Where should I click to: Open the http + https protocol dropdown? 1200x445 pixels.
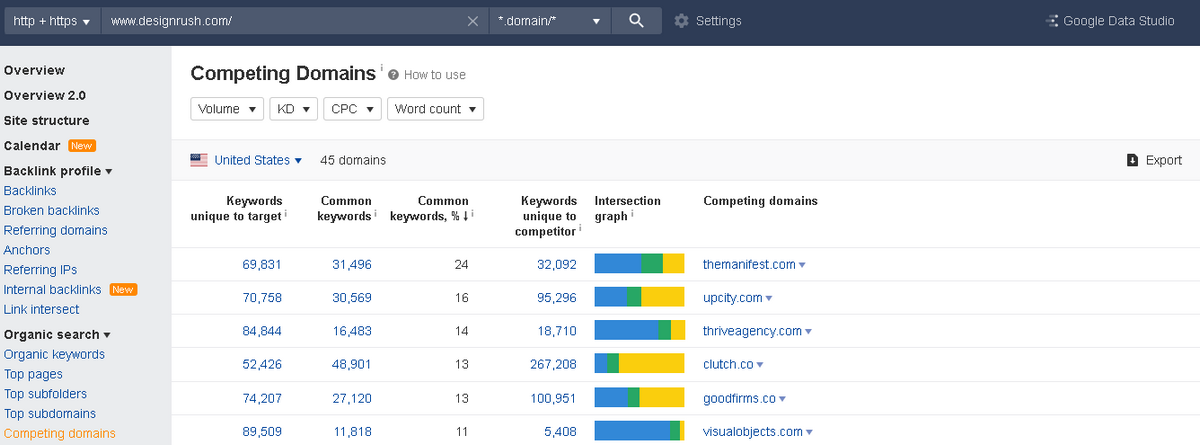coord(51,21)
